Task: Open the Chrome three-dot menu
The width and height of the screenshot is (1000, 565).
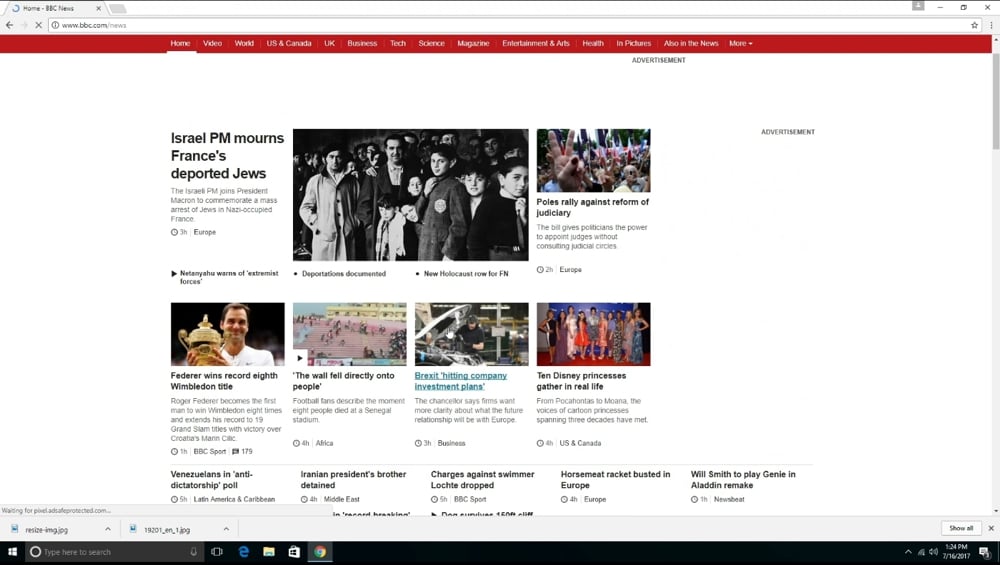Action: click(991, 25)
